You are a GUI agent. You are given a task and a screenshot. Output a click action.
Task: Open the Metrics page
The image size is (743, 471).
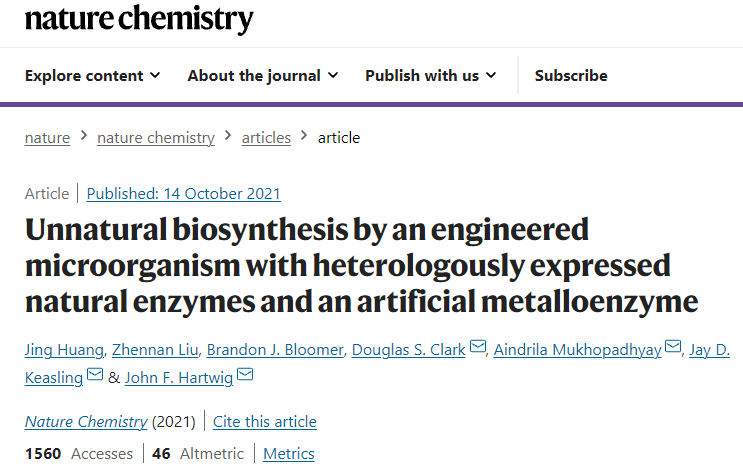[289, 454]
